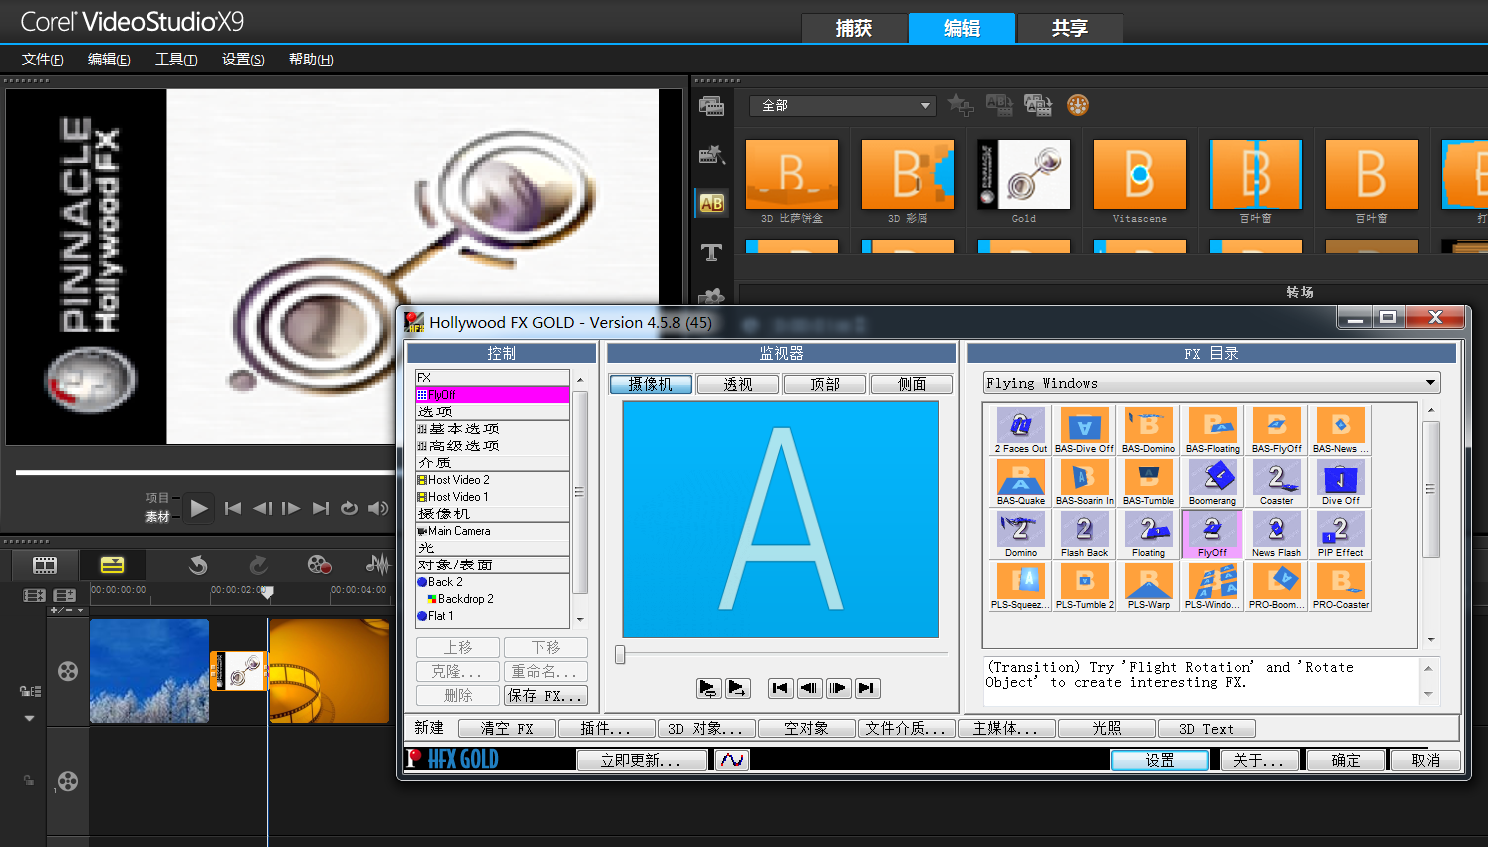Viewport: 1488px width, 847px height.
Task: Open the 编辑(E) menu in menu bar
Action: coord(109,59)
